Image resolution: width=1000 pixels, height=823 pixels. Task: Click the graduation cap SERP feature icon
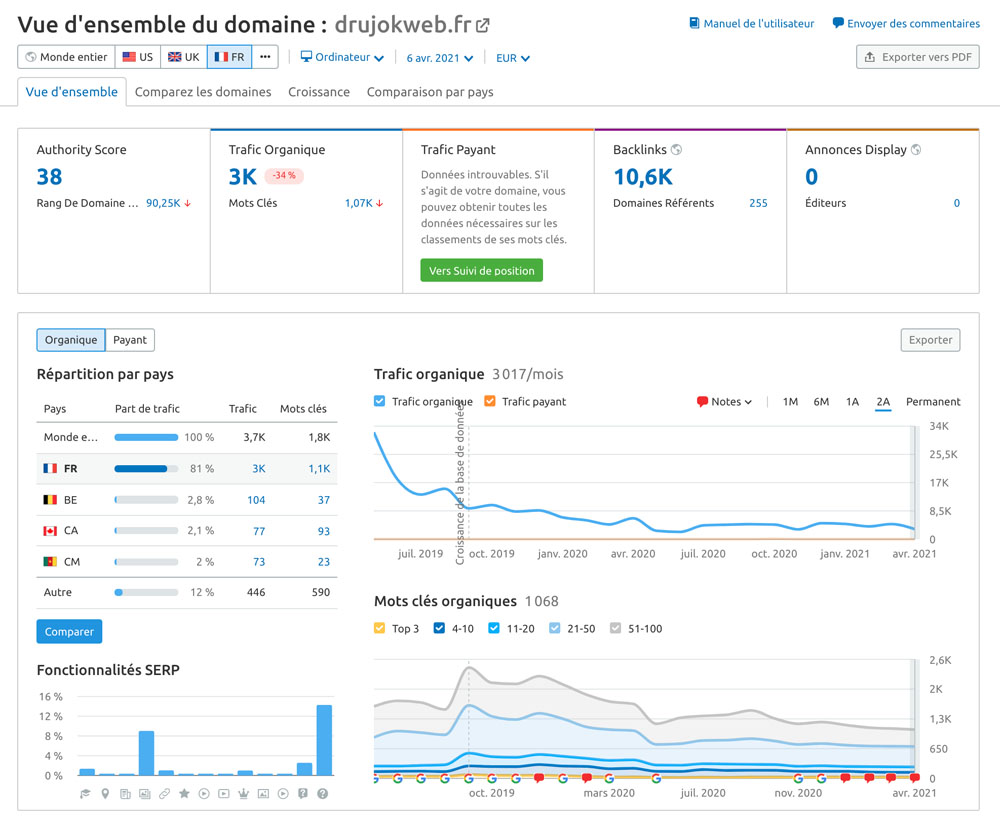(85, 794)
